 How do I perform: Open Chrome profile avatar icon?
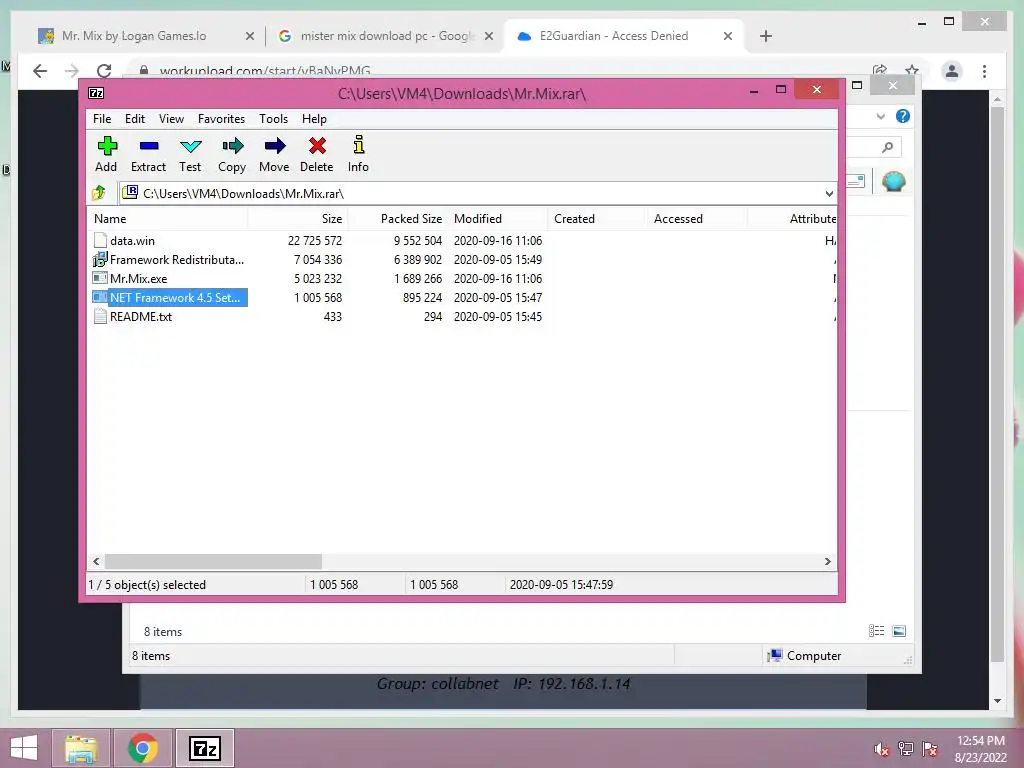(x=952, y=71)
